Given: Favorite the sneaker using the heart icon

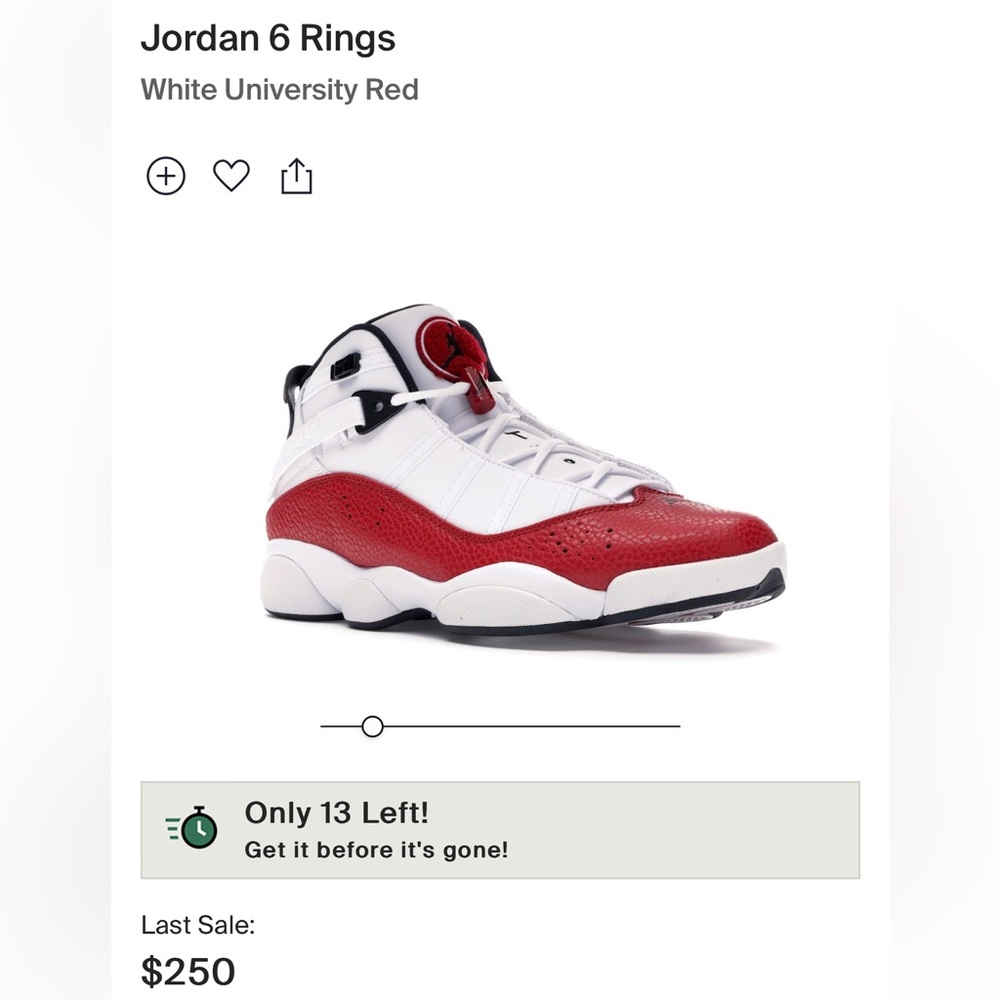Looking at the screenshot, I should pos(233,174).
